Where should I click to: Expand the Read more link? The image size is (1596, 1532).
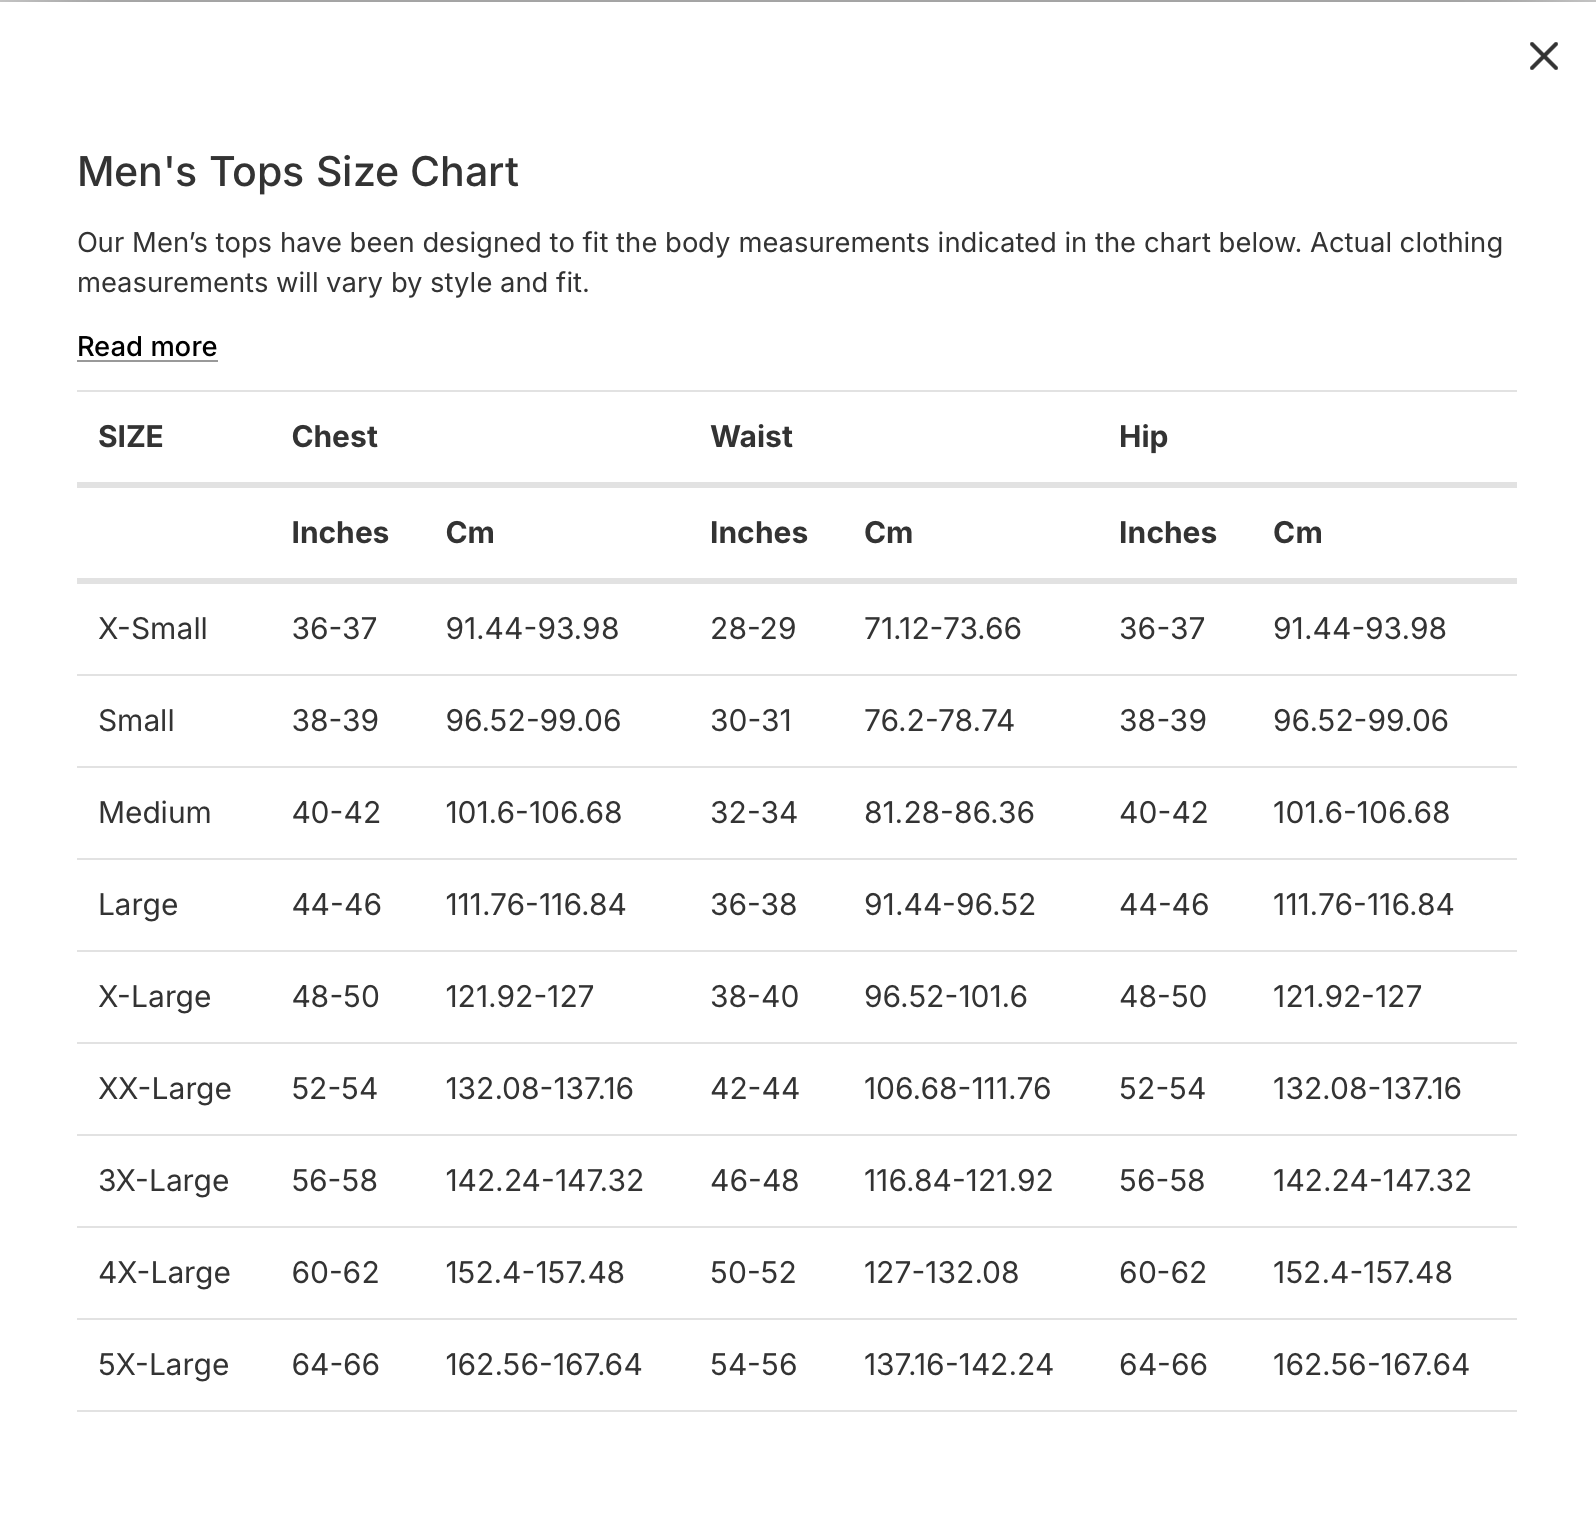[x=147, y=346]
